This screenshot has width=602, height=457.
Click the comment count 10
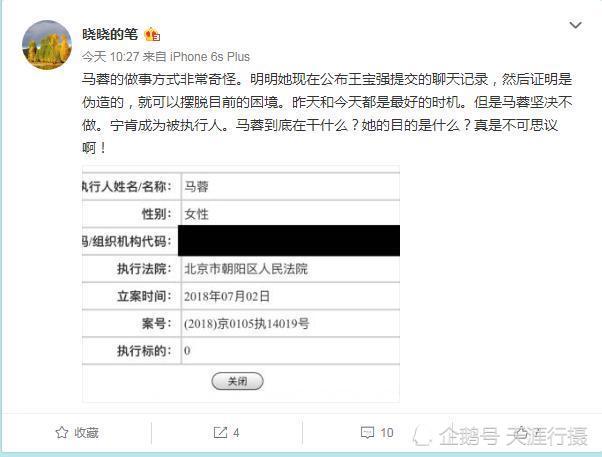[x=387, y=433]
